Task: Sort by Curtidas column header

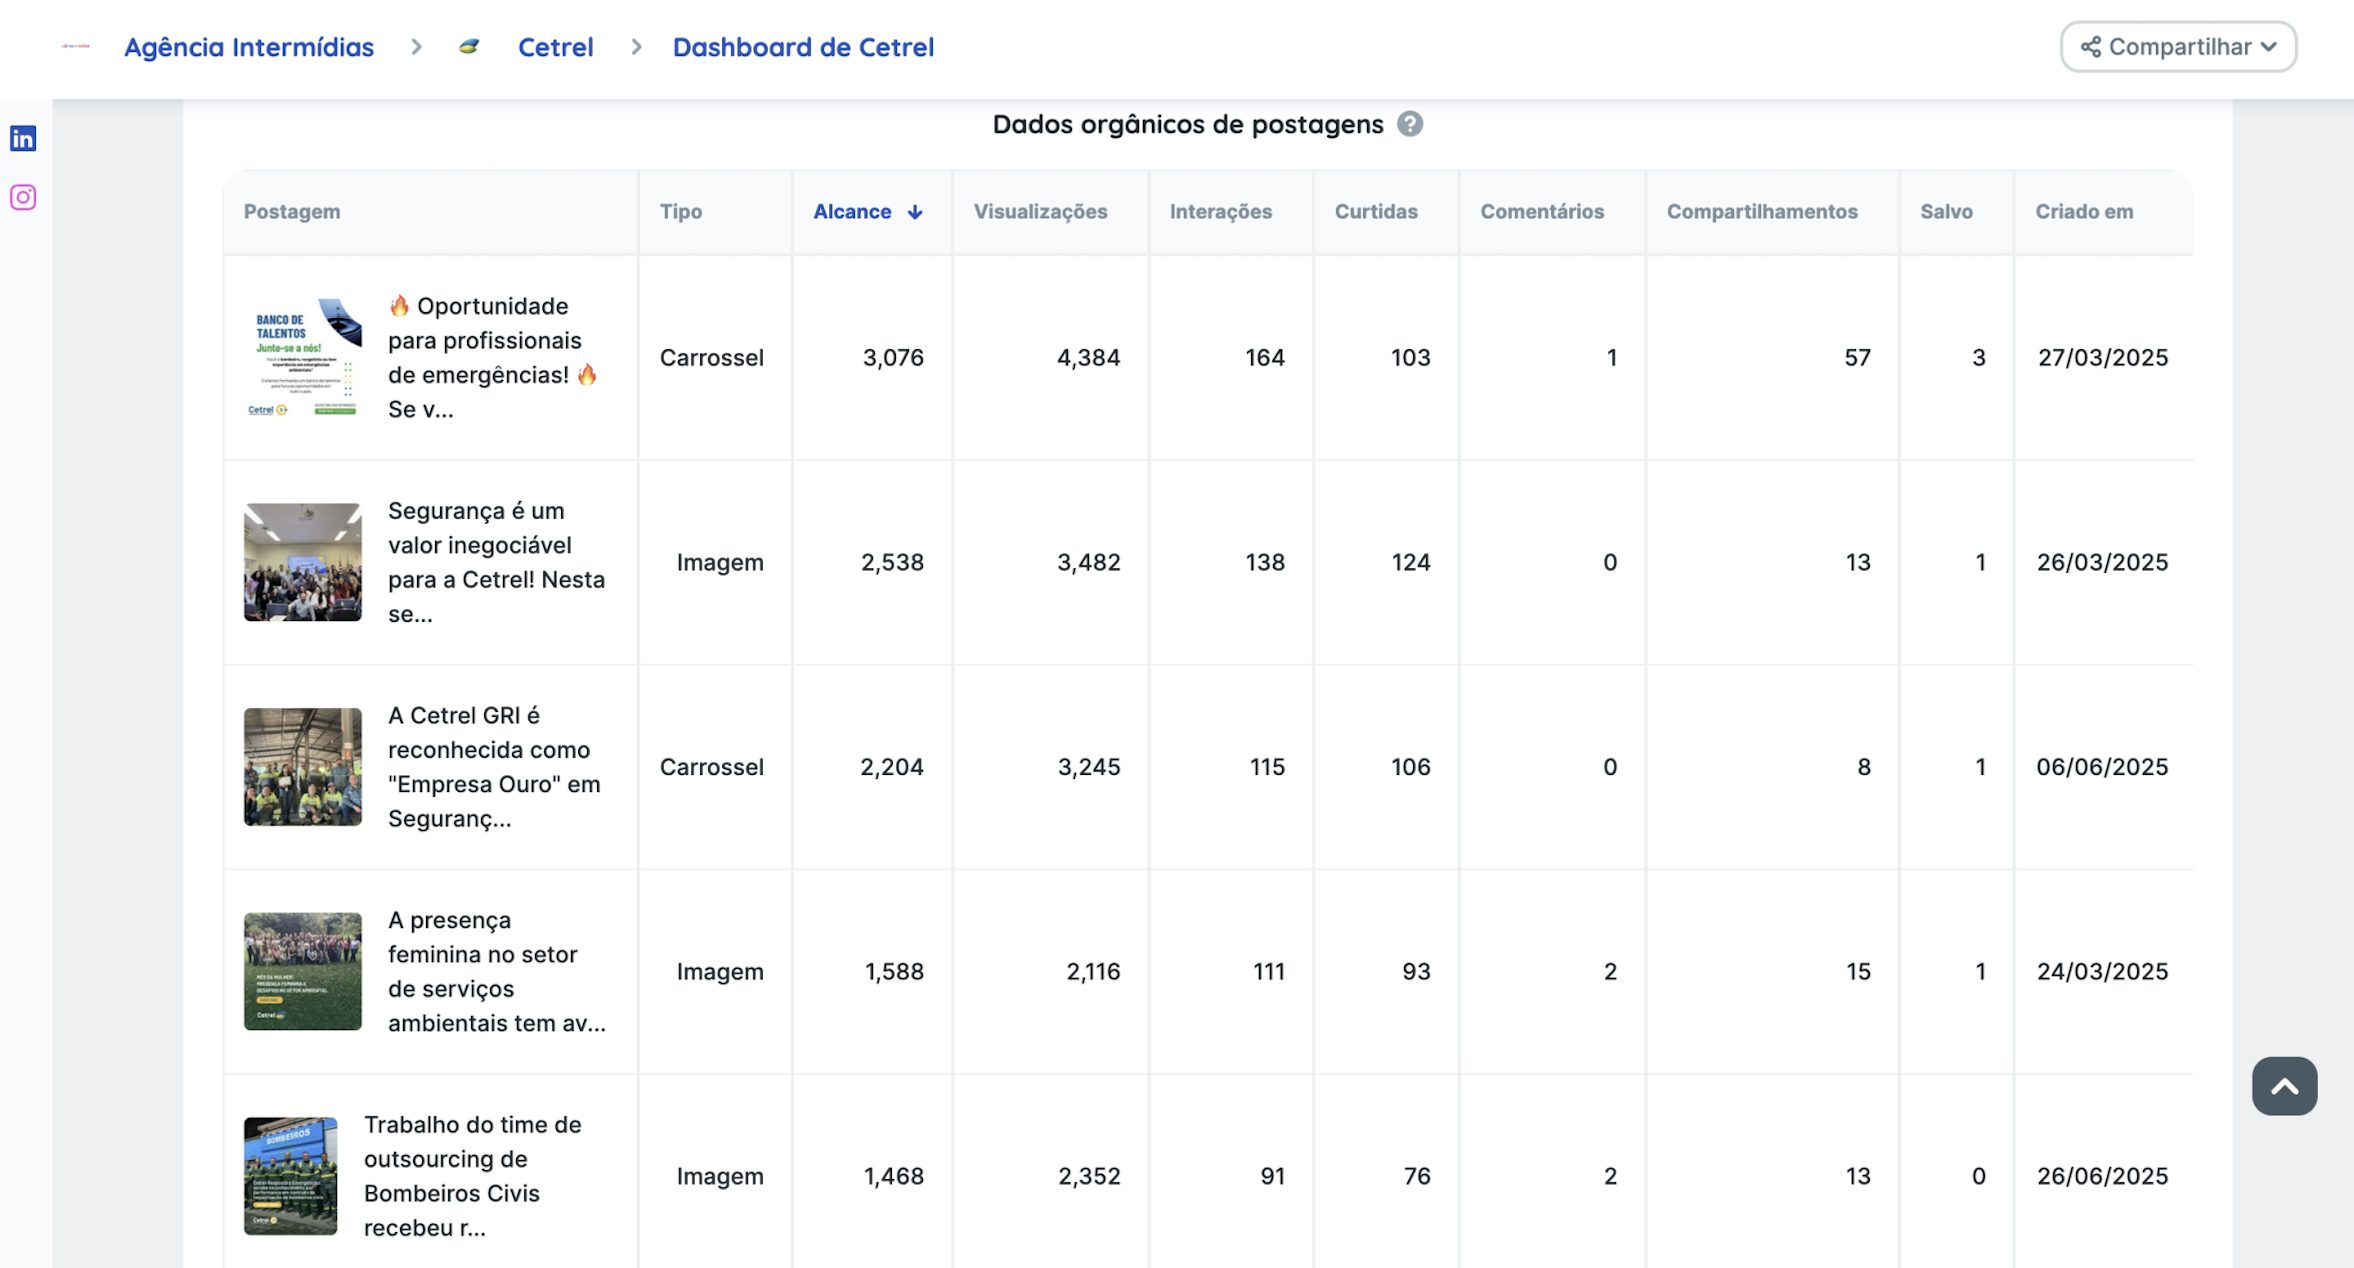Action: 1375,212
